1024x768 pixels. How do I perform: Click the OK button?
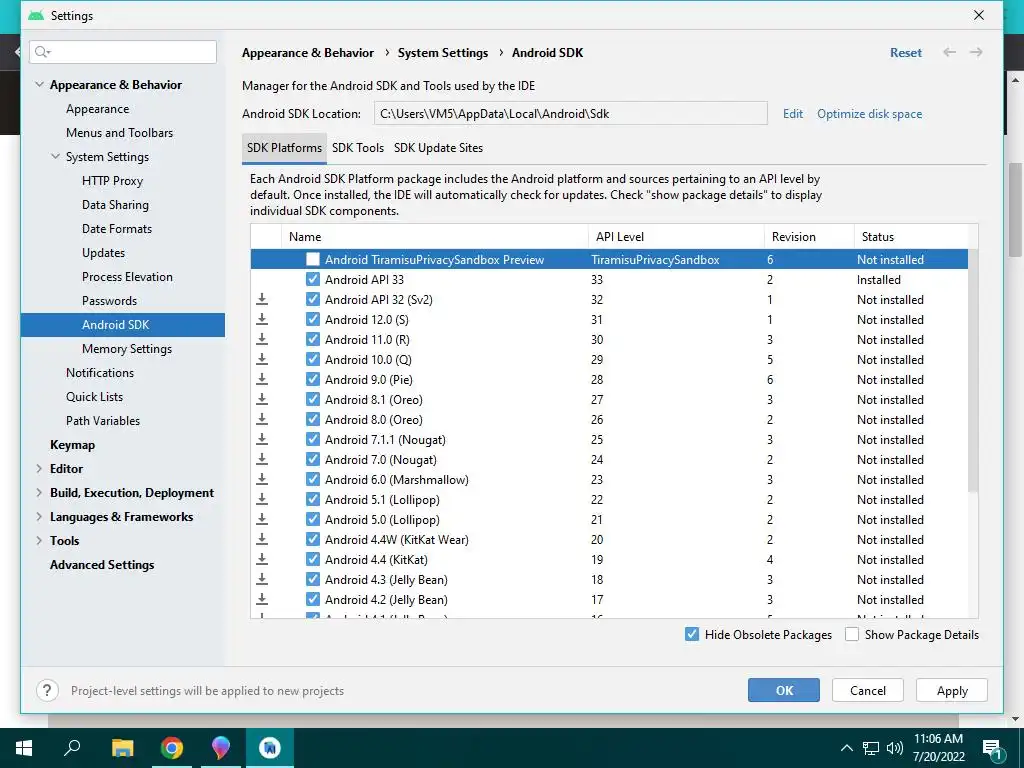[x=784, y=690]
